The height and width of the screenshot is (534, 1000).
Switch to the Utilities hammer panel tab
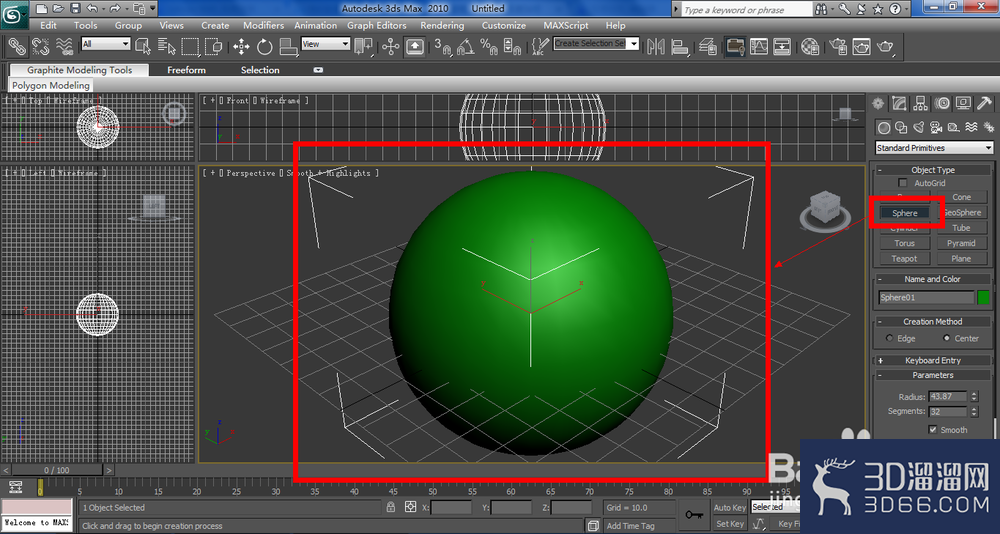pyautogui.click(x=985, y=103)
